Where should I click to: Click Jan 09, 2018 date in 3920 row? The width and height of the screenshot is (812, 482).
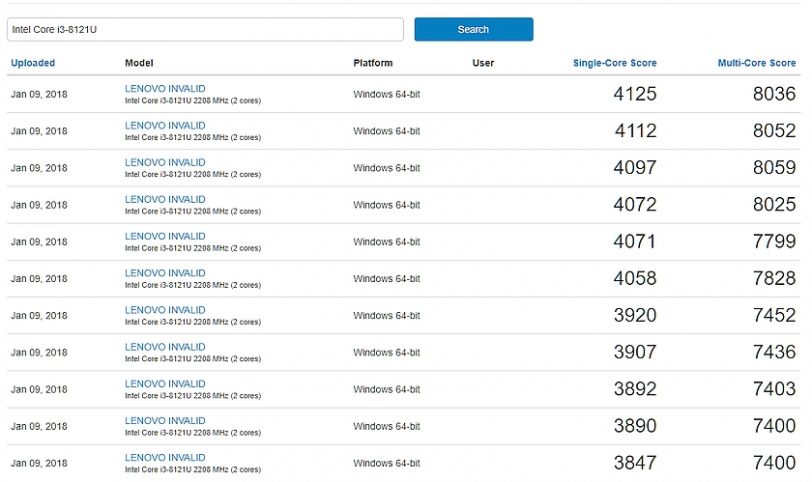point(39,315)
